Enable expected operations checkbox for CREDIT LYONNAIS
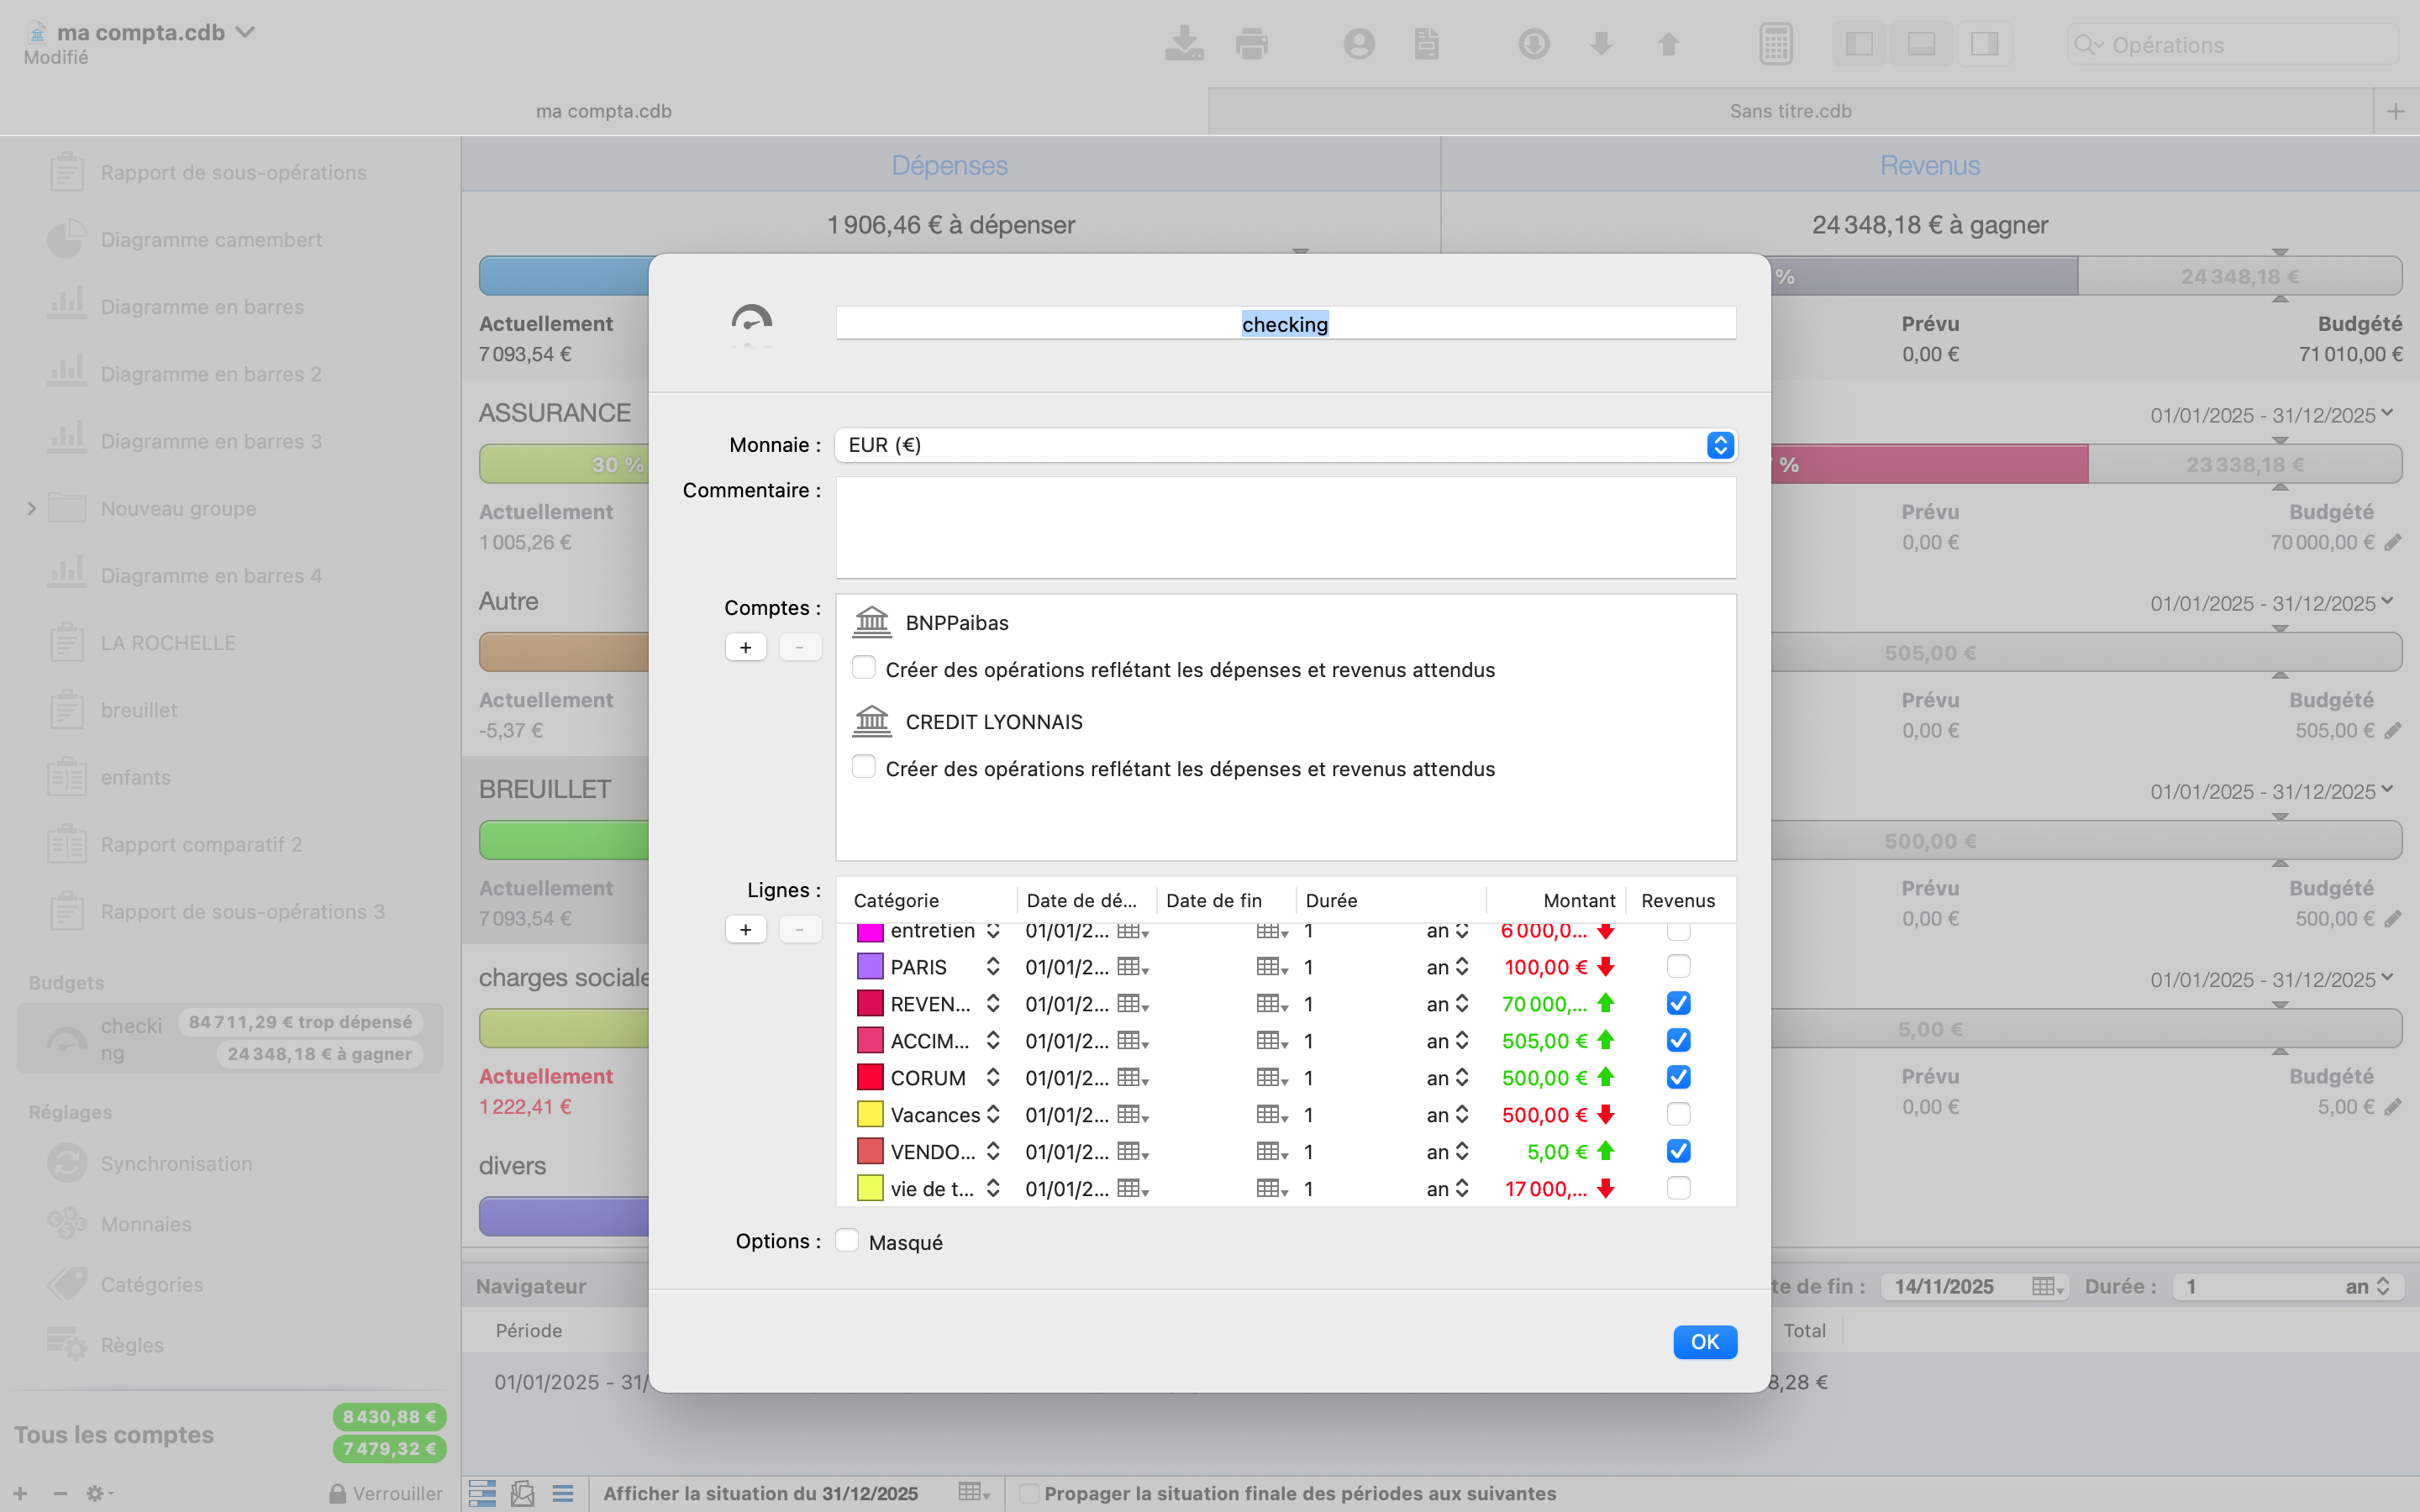 coord(864,767)
